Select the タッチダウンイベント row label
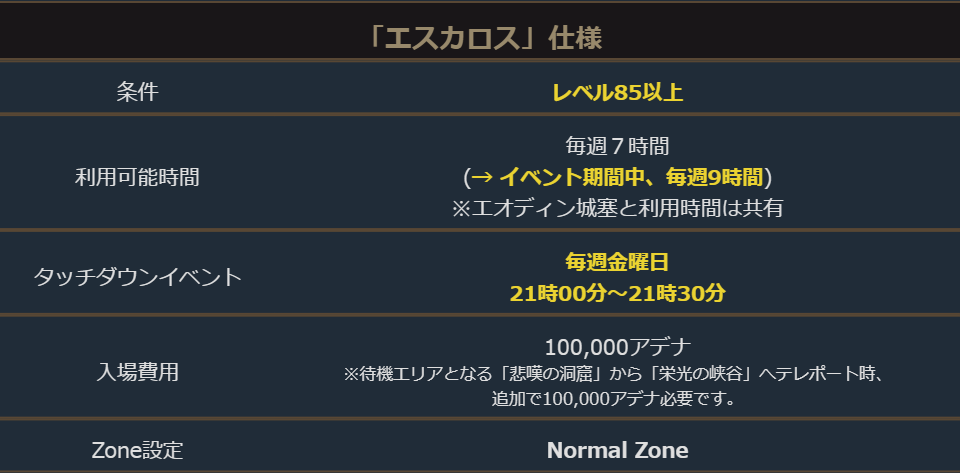Viewport: 960px width, 473px height. [137, 276]
